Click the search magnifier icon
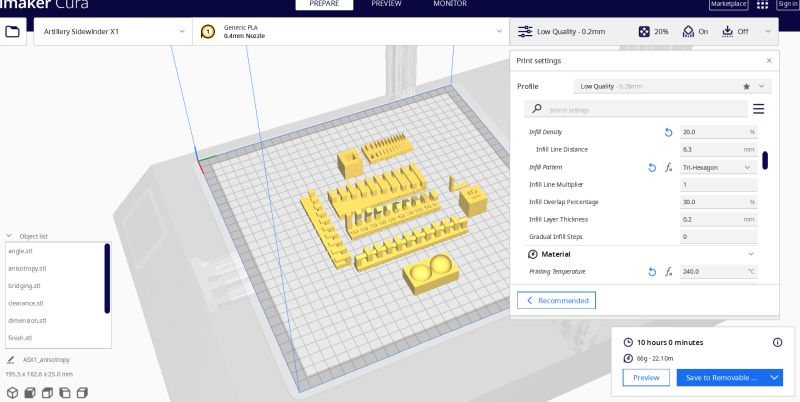 tap(537, 109)
